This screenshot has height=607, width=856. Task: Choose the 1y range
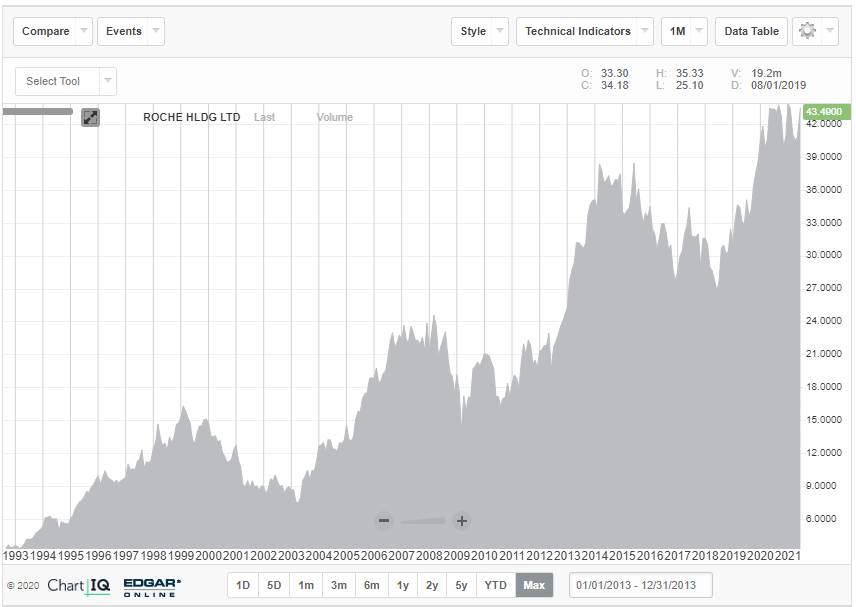(403, 585)
